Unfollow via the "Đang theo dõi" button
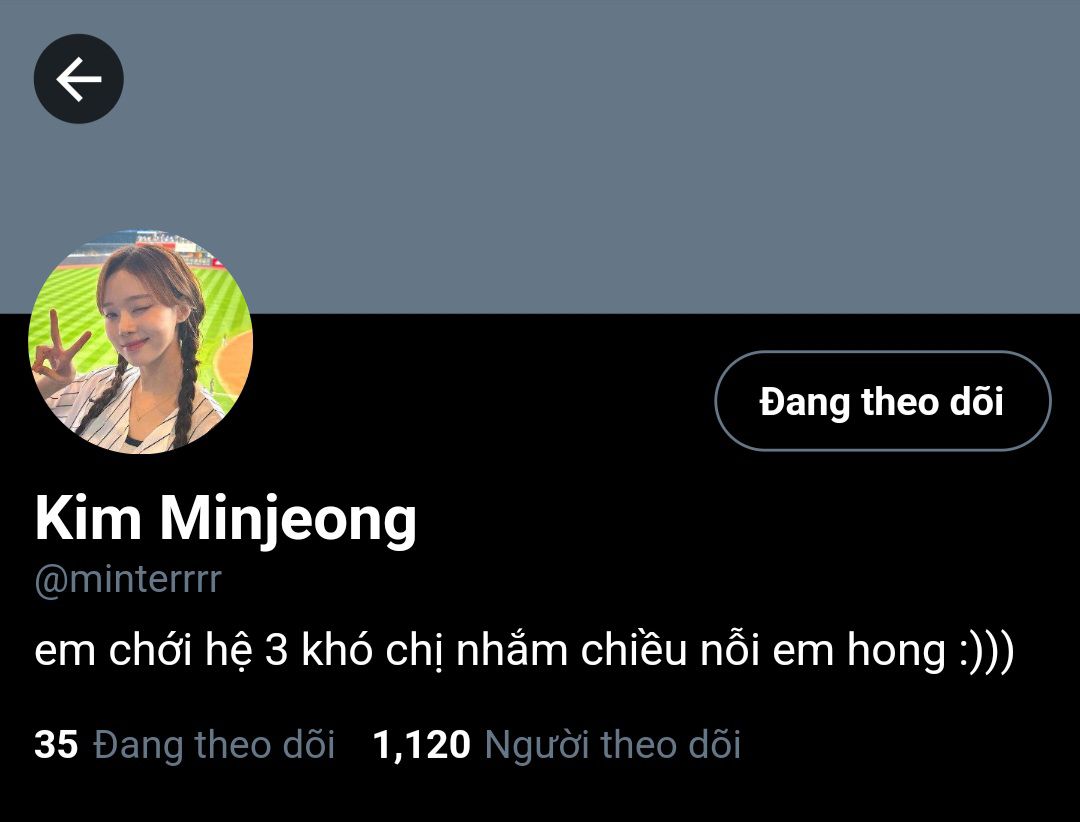1080x822 pixels. tap(883, 401)
